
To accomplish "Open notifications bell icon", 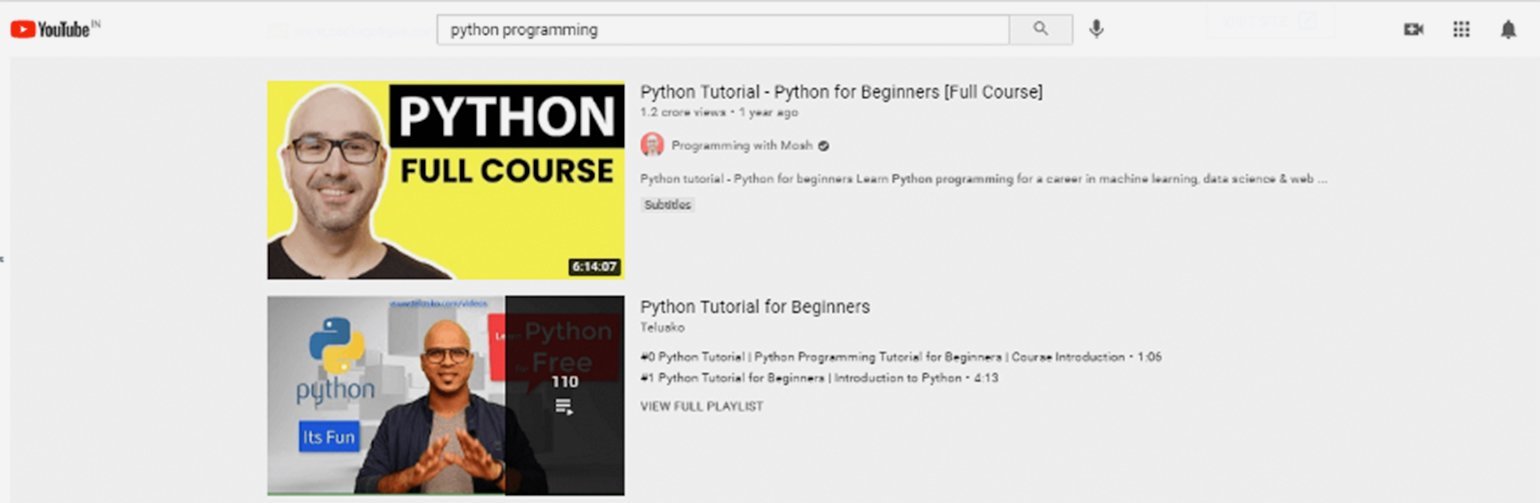I will pos(1508,30).
